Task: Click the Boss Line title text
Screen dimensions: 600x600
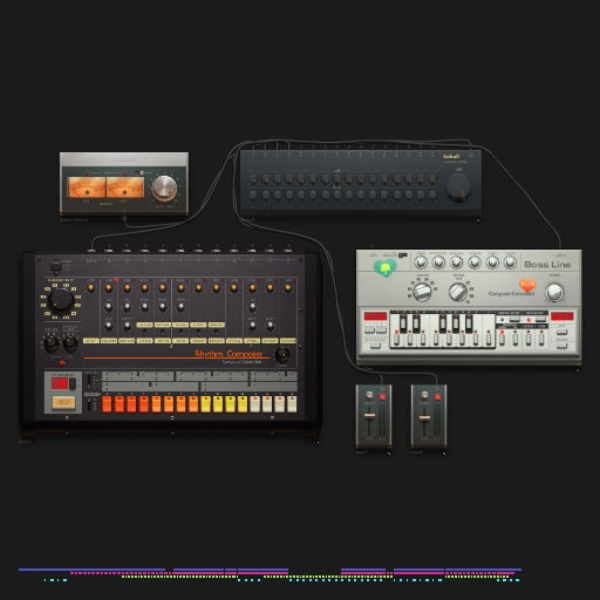Action: pos(547,264)
